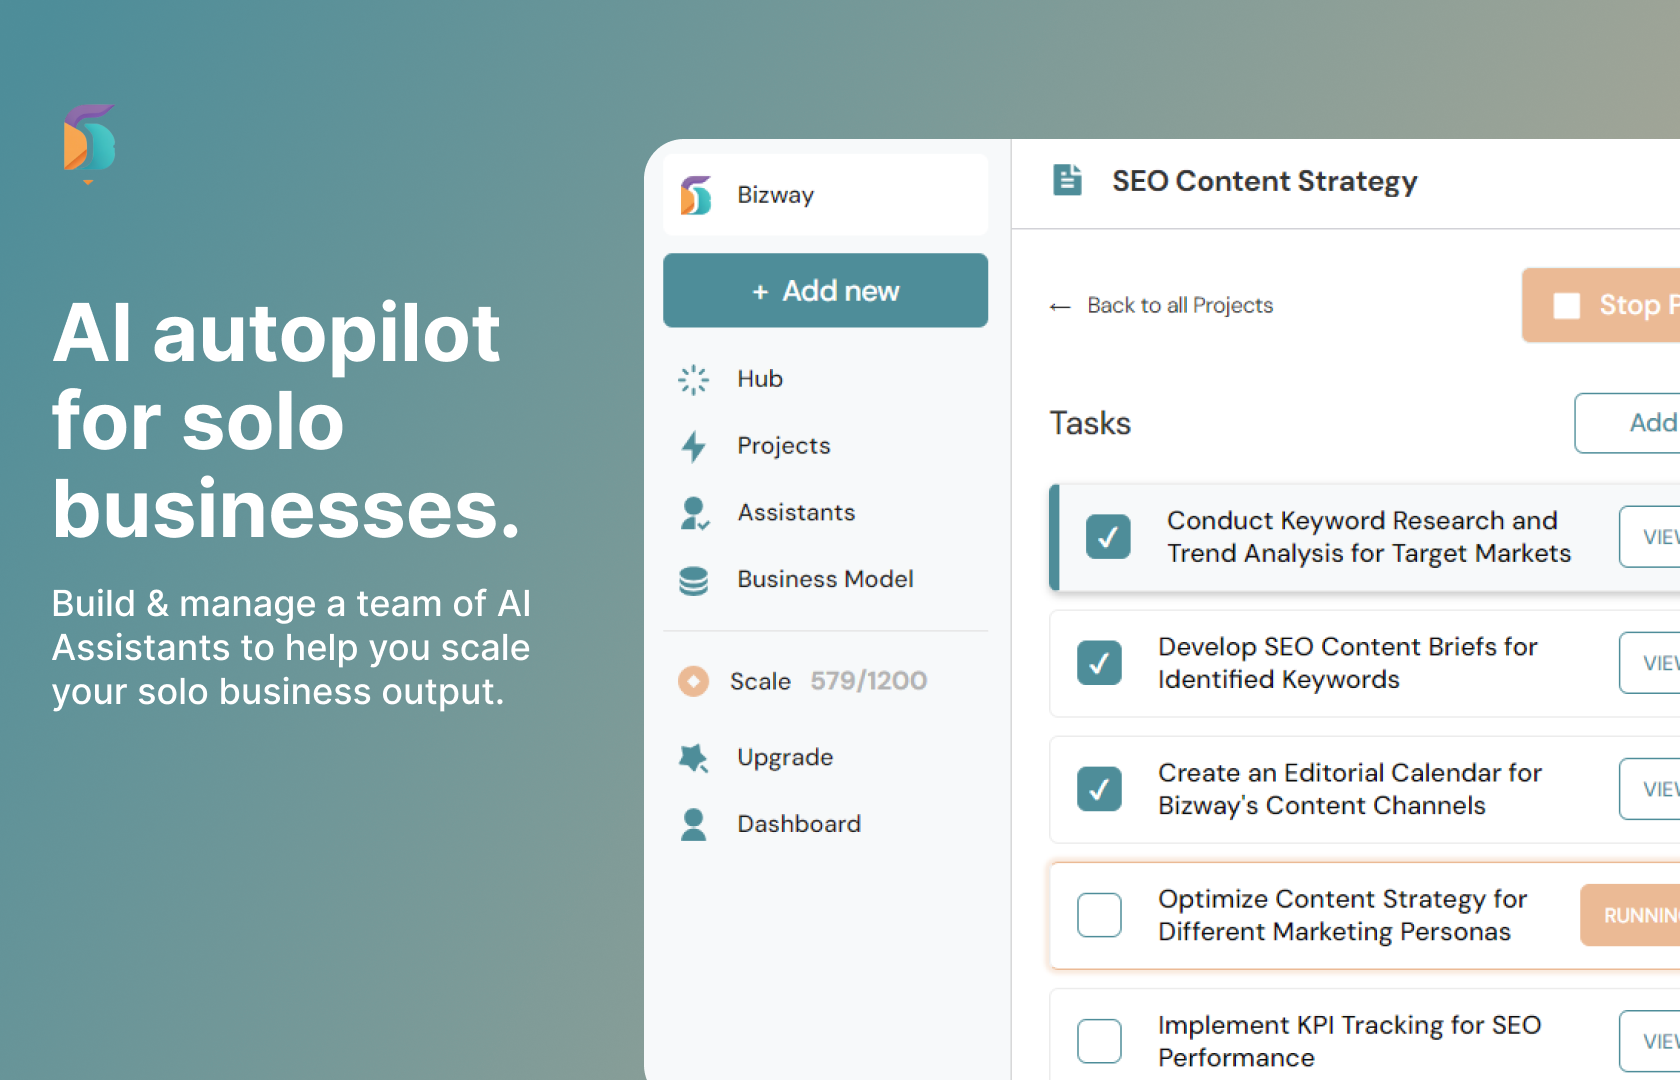
Task: Uncheck Create an Editorial Calendar checkbox
Action: [x=1099, y=789]
